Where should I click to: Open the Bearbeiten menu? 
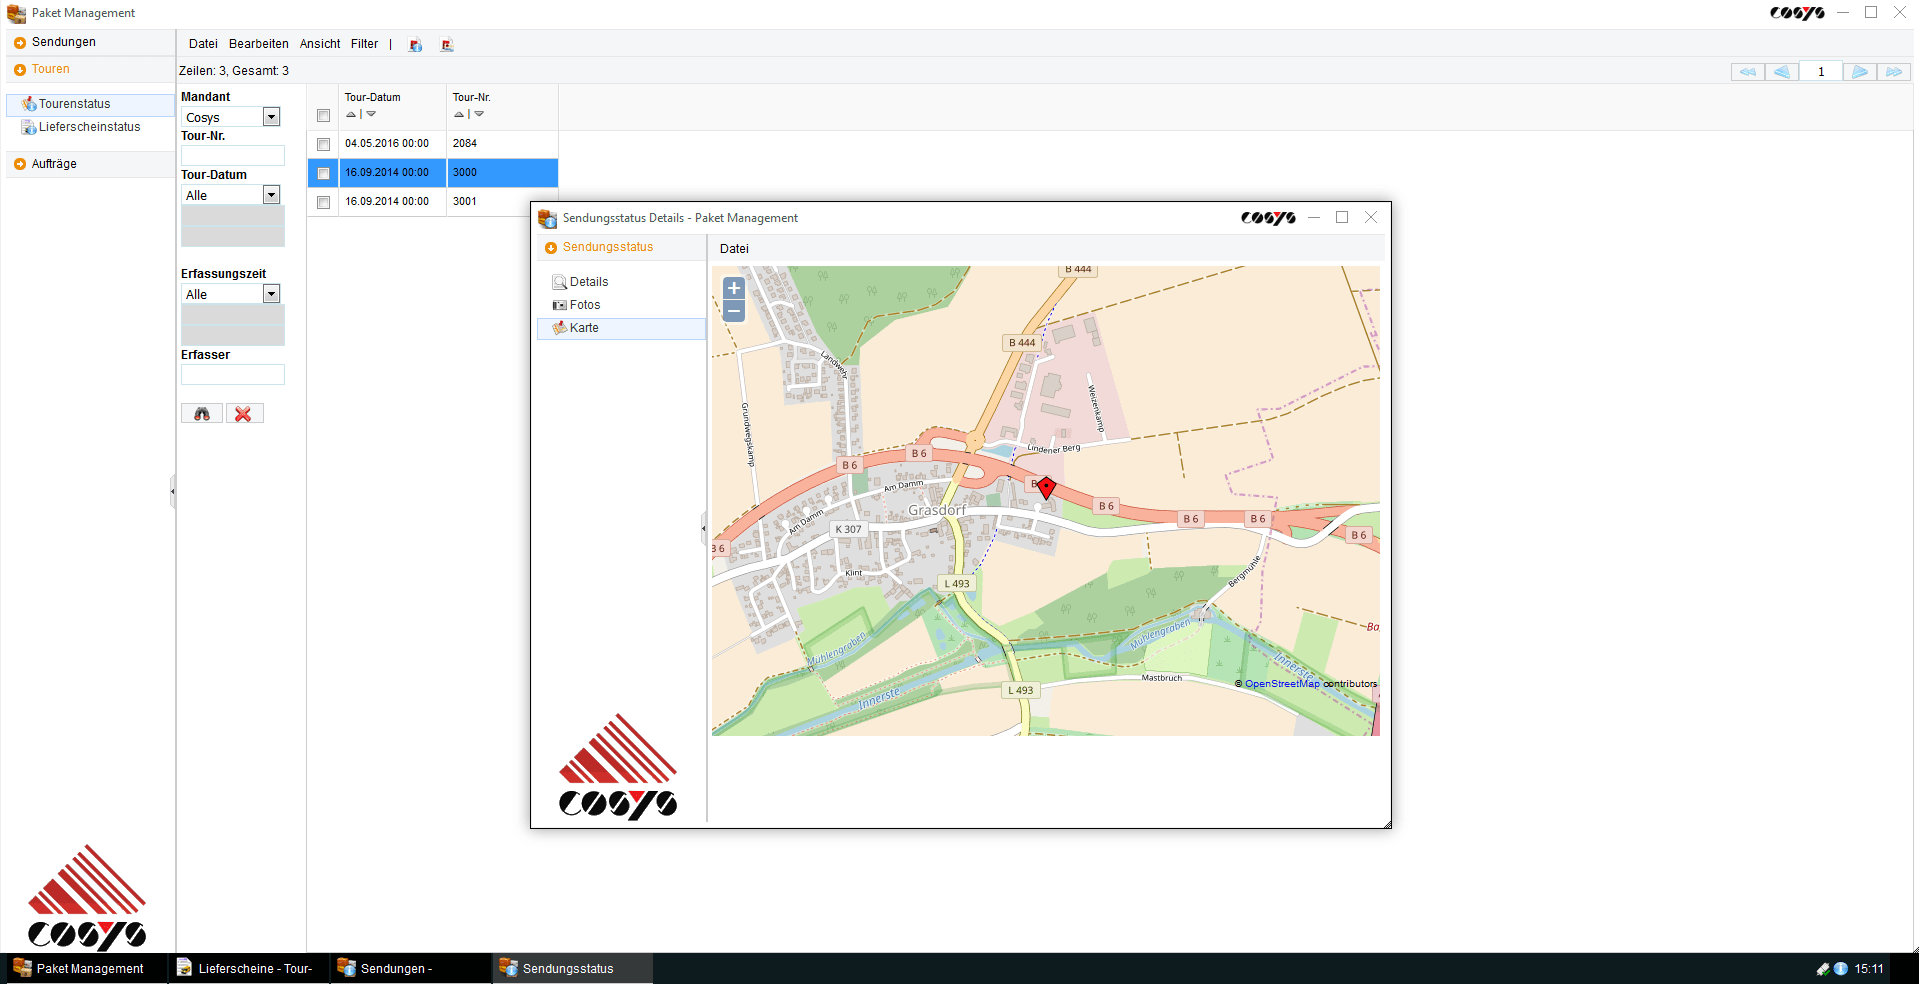coord(258,44)
